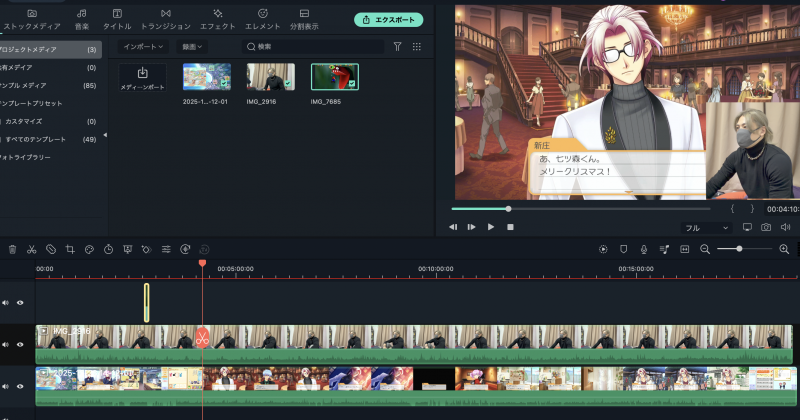Stop the preview playback
The width and height of the screenshot is (800, 420).
(x=510, y=227)
